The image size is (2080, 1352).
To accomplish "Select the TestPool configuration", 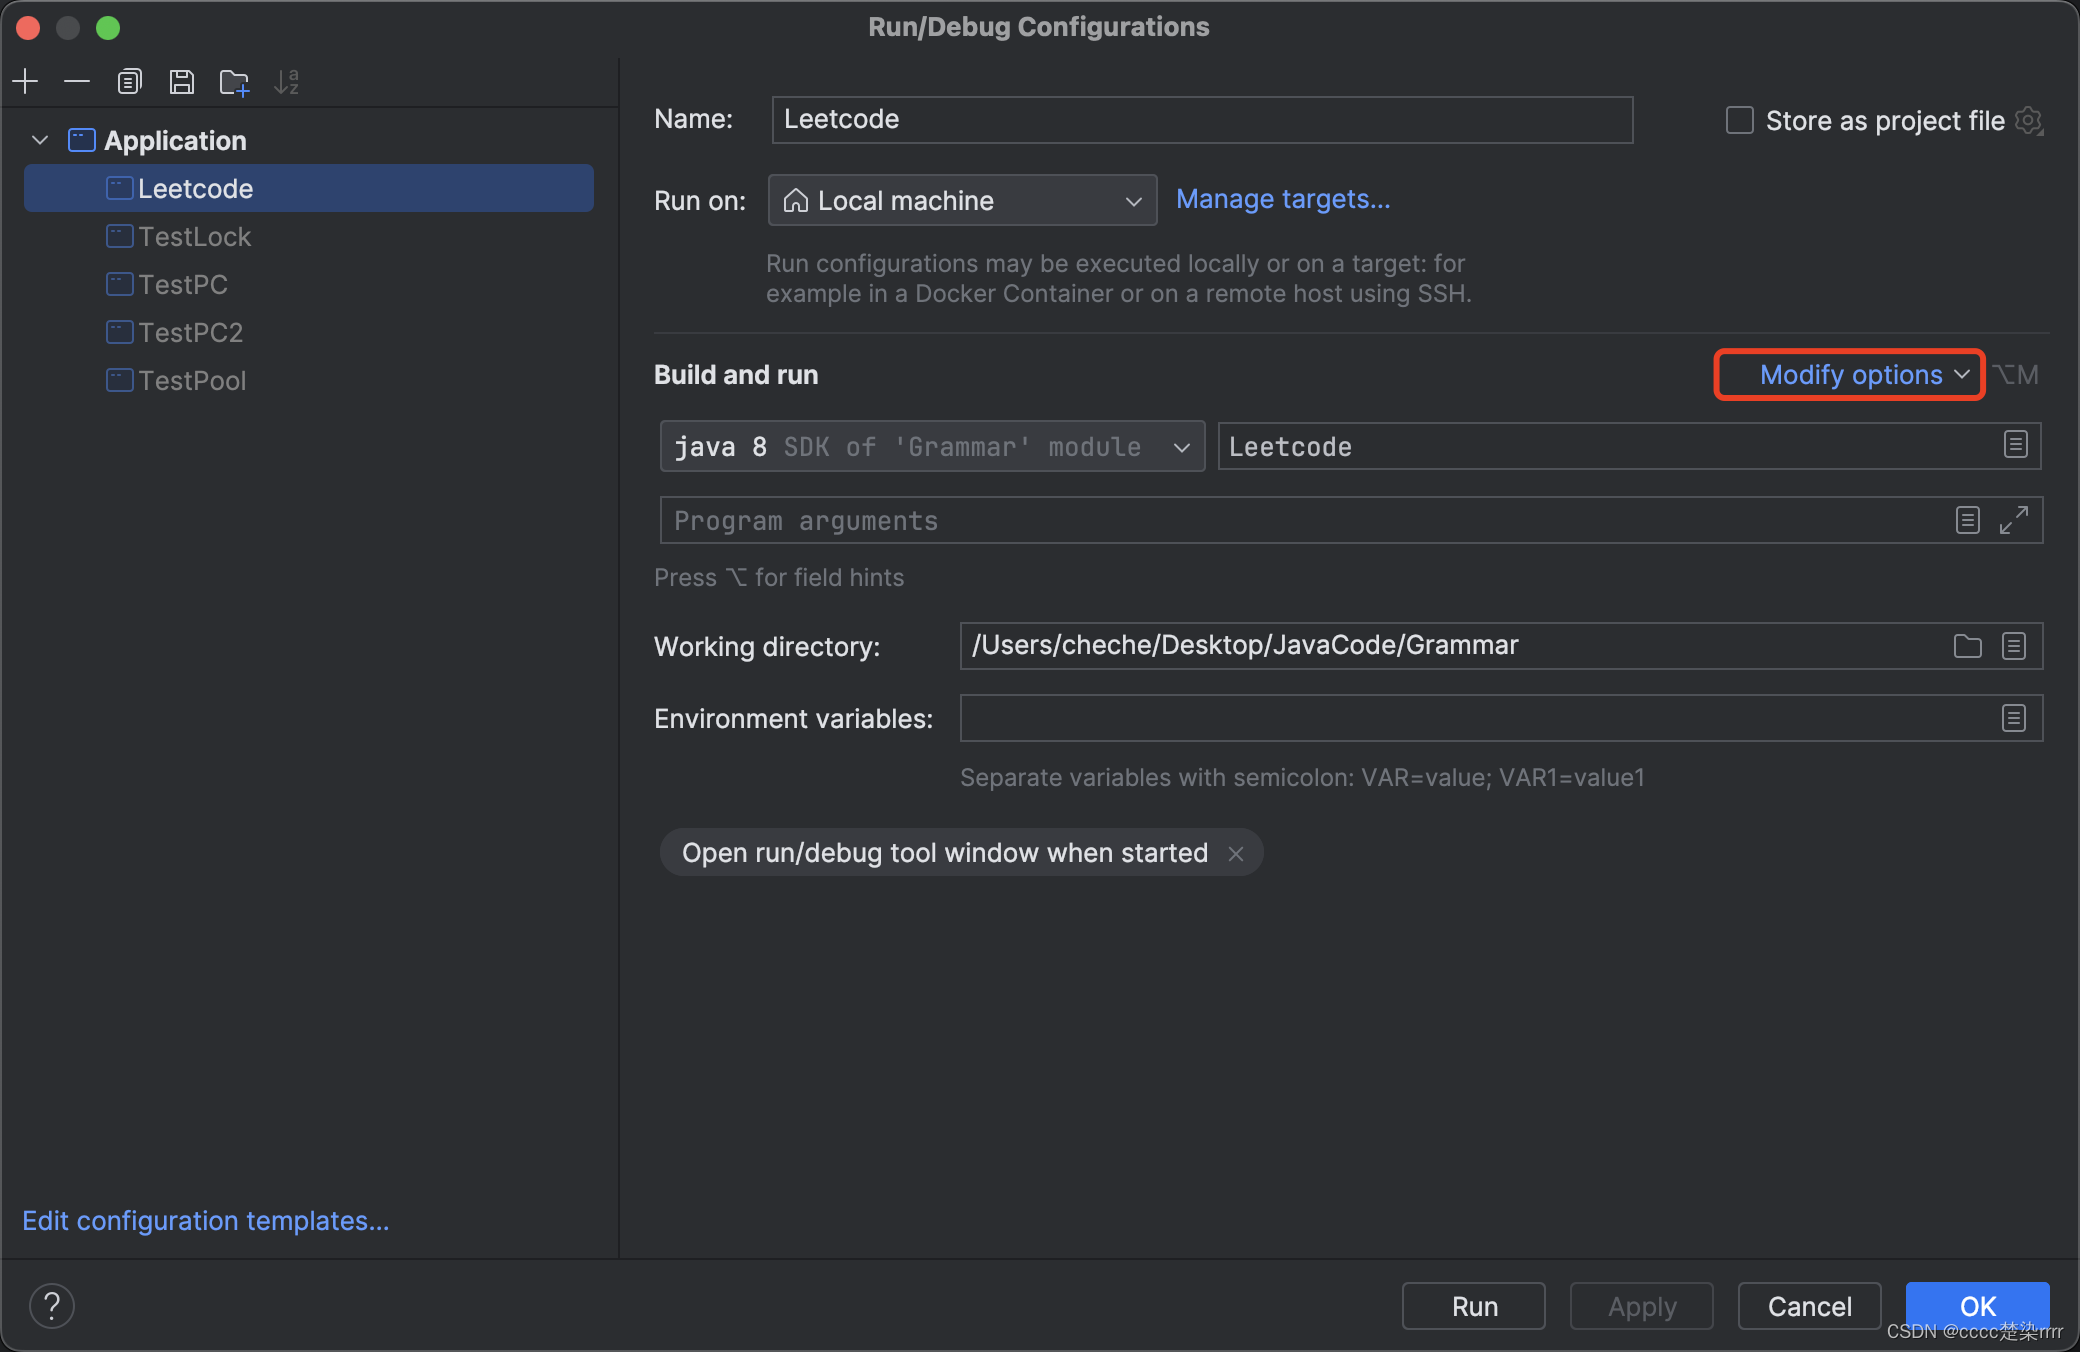I will [192, 381].
